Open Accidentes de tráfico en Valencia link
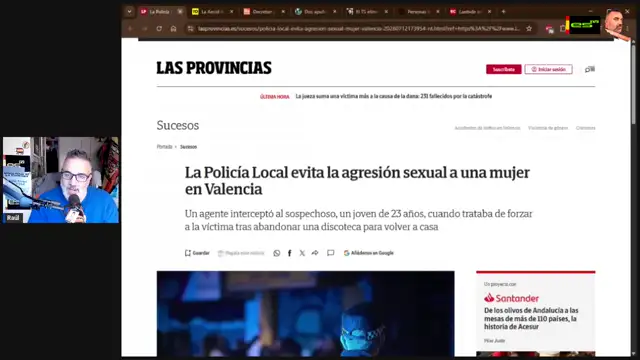 tap(487, 128)
